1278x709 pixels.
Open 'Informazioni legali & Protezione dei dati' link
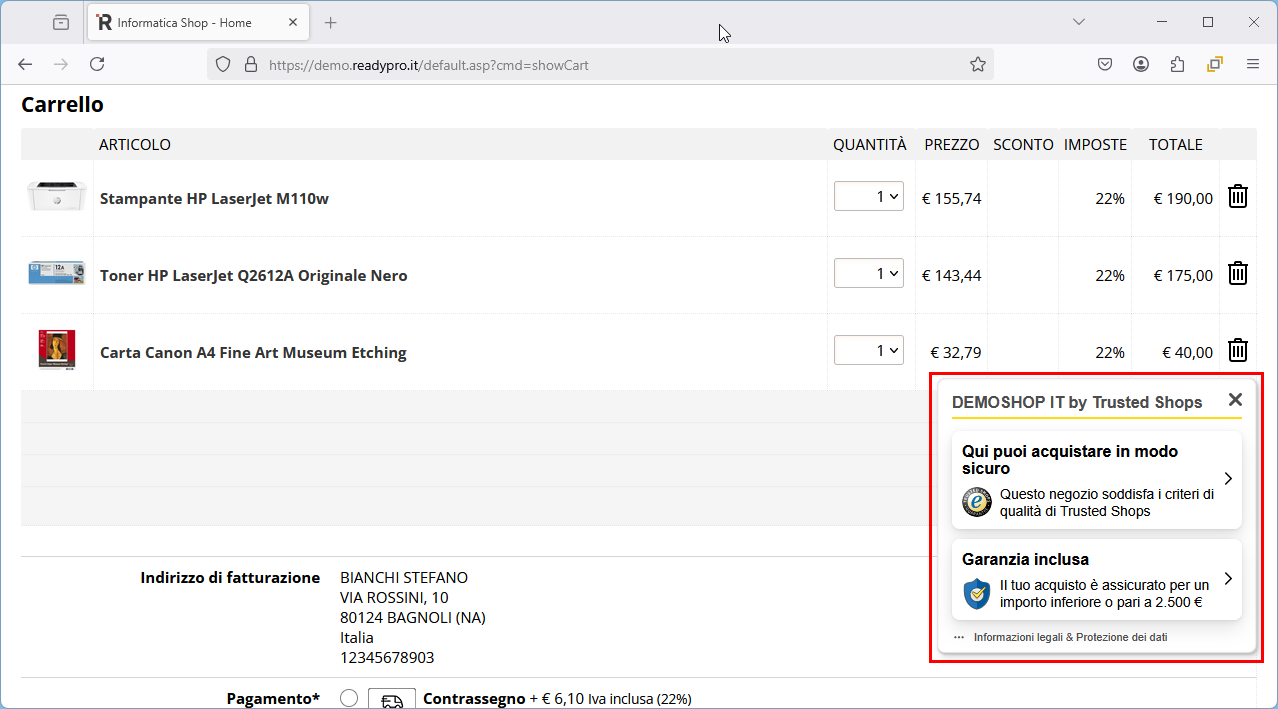pyautogui.click(x=1070, y=637)
